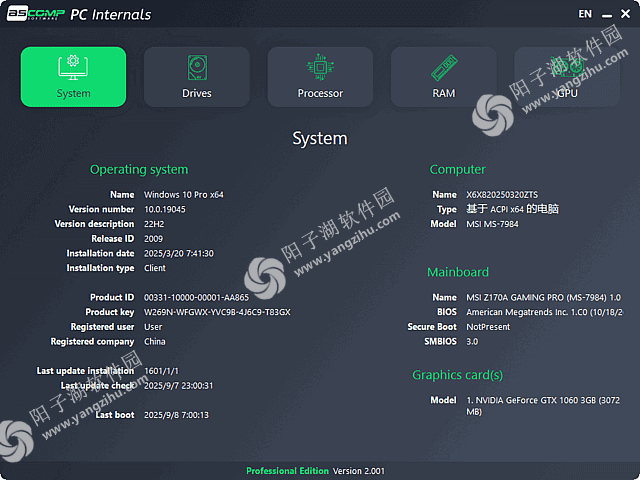Click the PC Internals title text
This screenshot has width=640, height=480.
pos(111,15)
